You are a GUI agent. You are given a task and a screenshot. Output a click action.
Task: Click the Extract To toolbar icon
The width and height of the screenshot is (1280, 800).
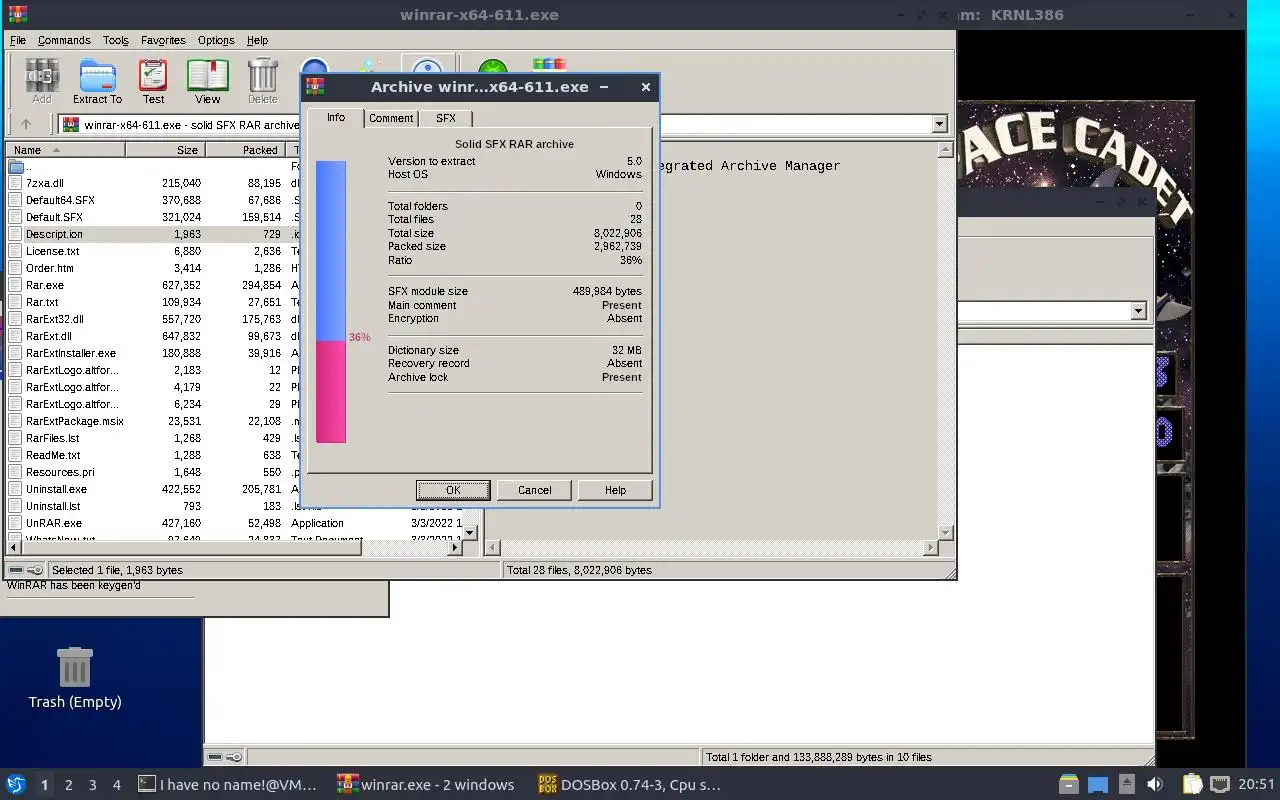tap(97, 81)
